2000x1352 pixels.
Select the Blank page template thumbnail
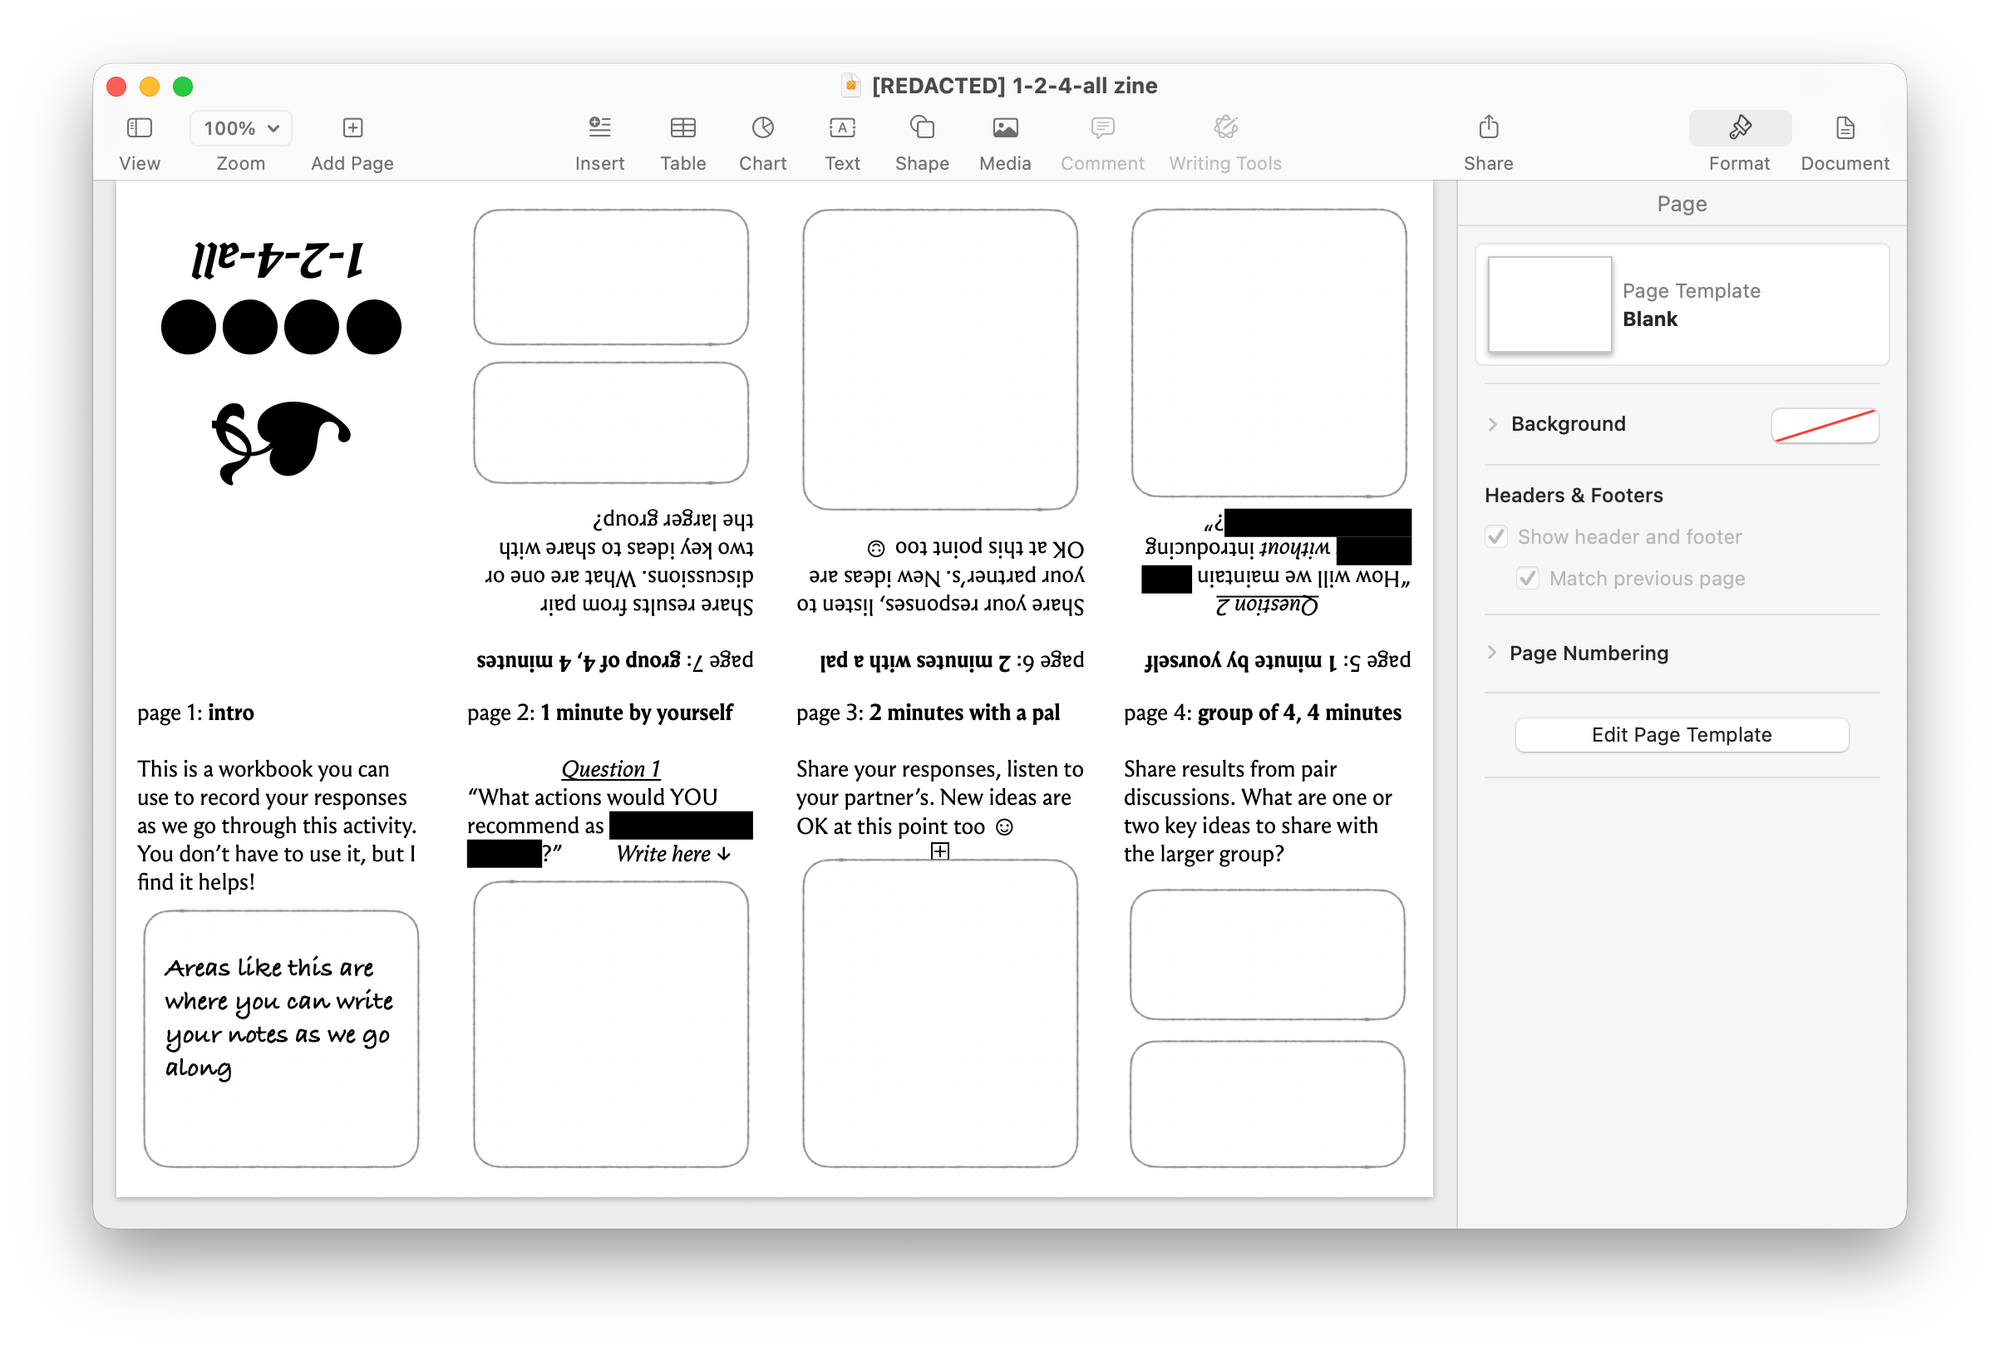[x=1549, y=303]
